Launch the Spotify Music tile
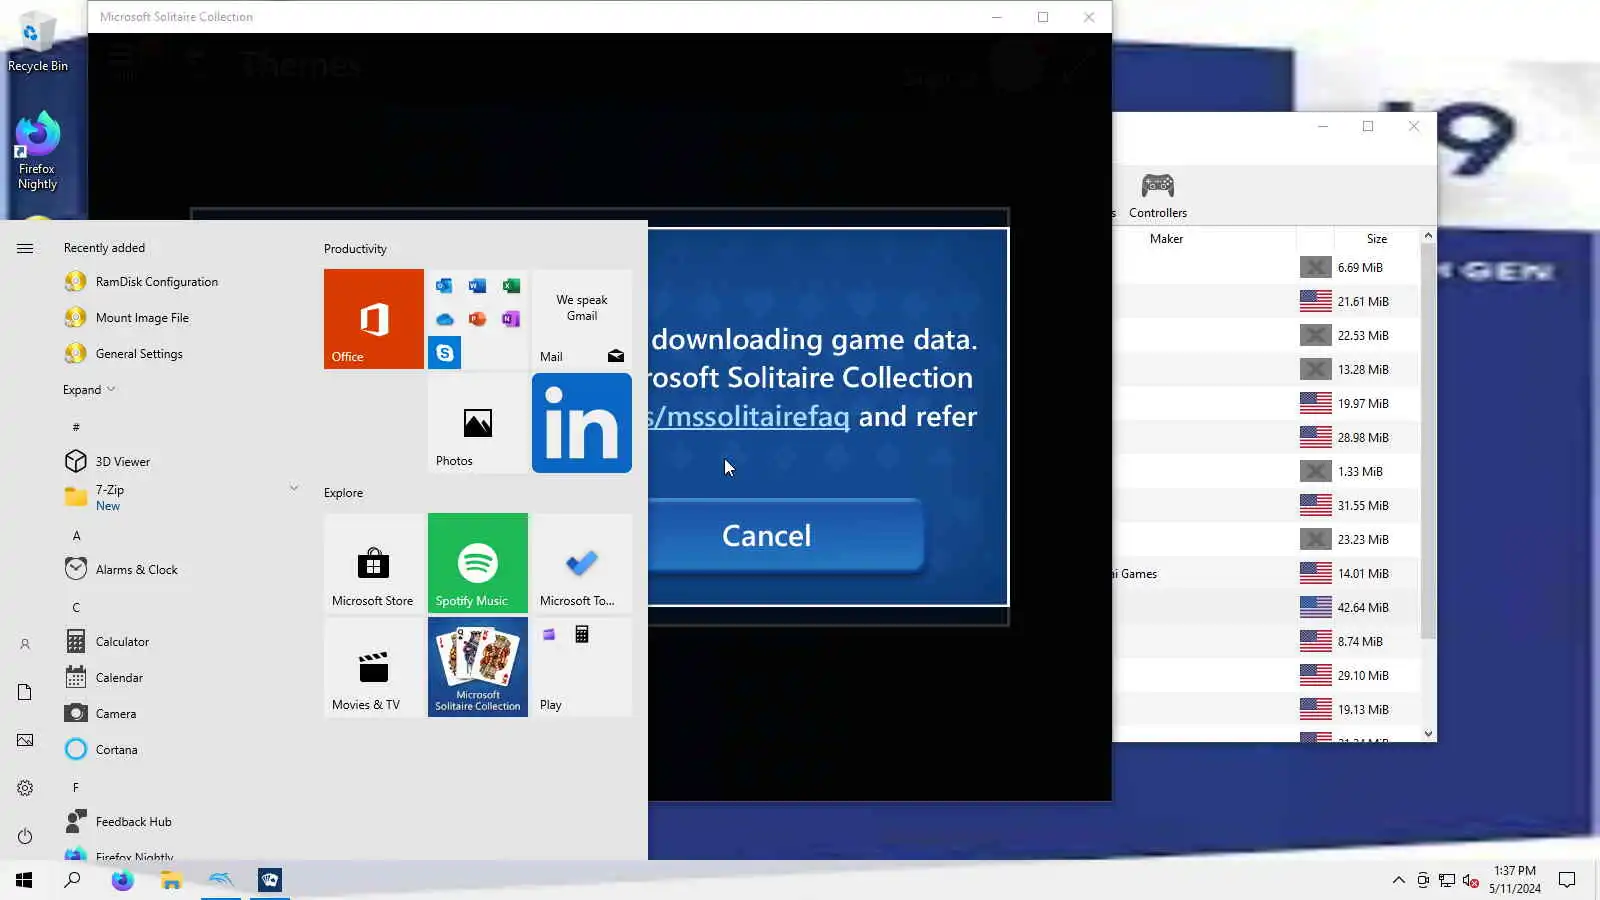The height and width of the screenshot is (900, 1600). point(478,563)
